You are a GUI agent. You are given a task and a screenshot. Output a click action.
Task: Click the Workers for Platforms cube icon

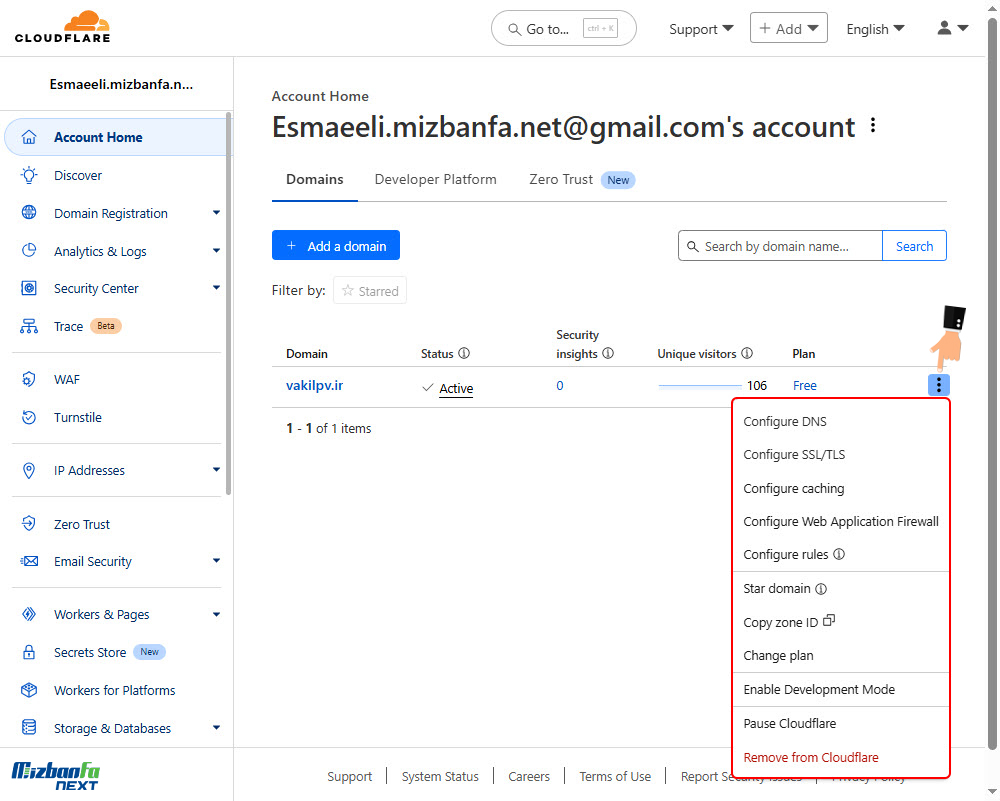(29, 690)
